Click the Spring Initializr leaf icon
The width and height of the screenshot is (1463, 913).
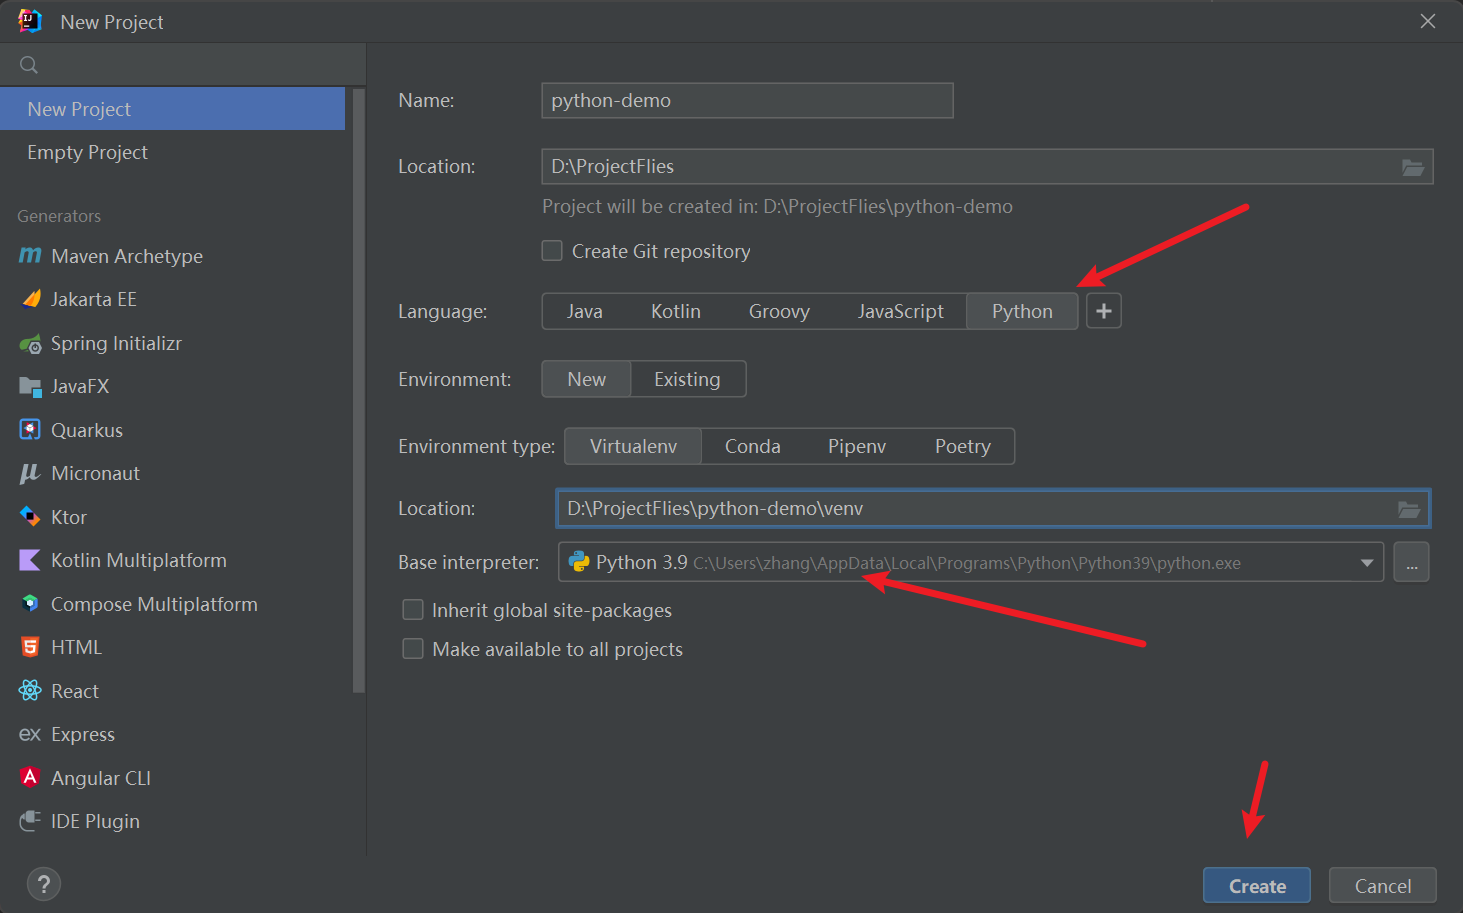pos(30,344)
